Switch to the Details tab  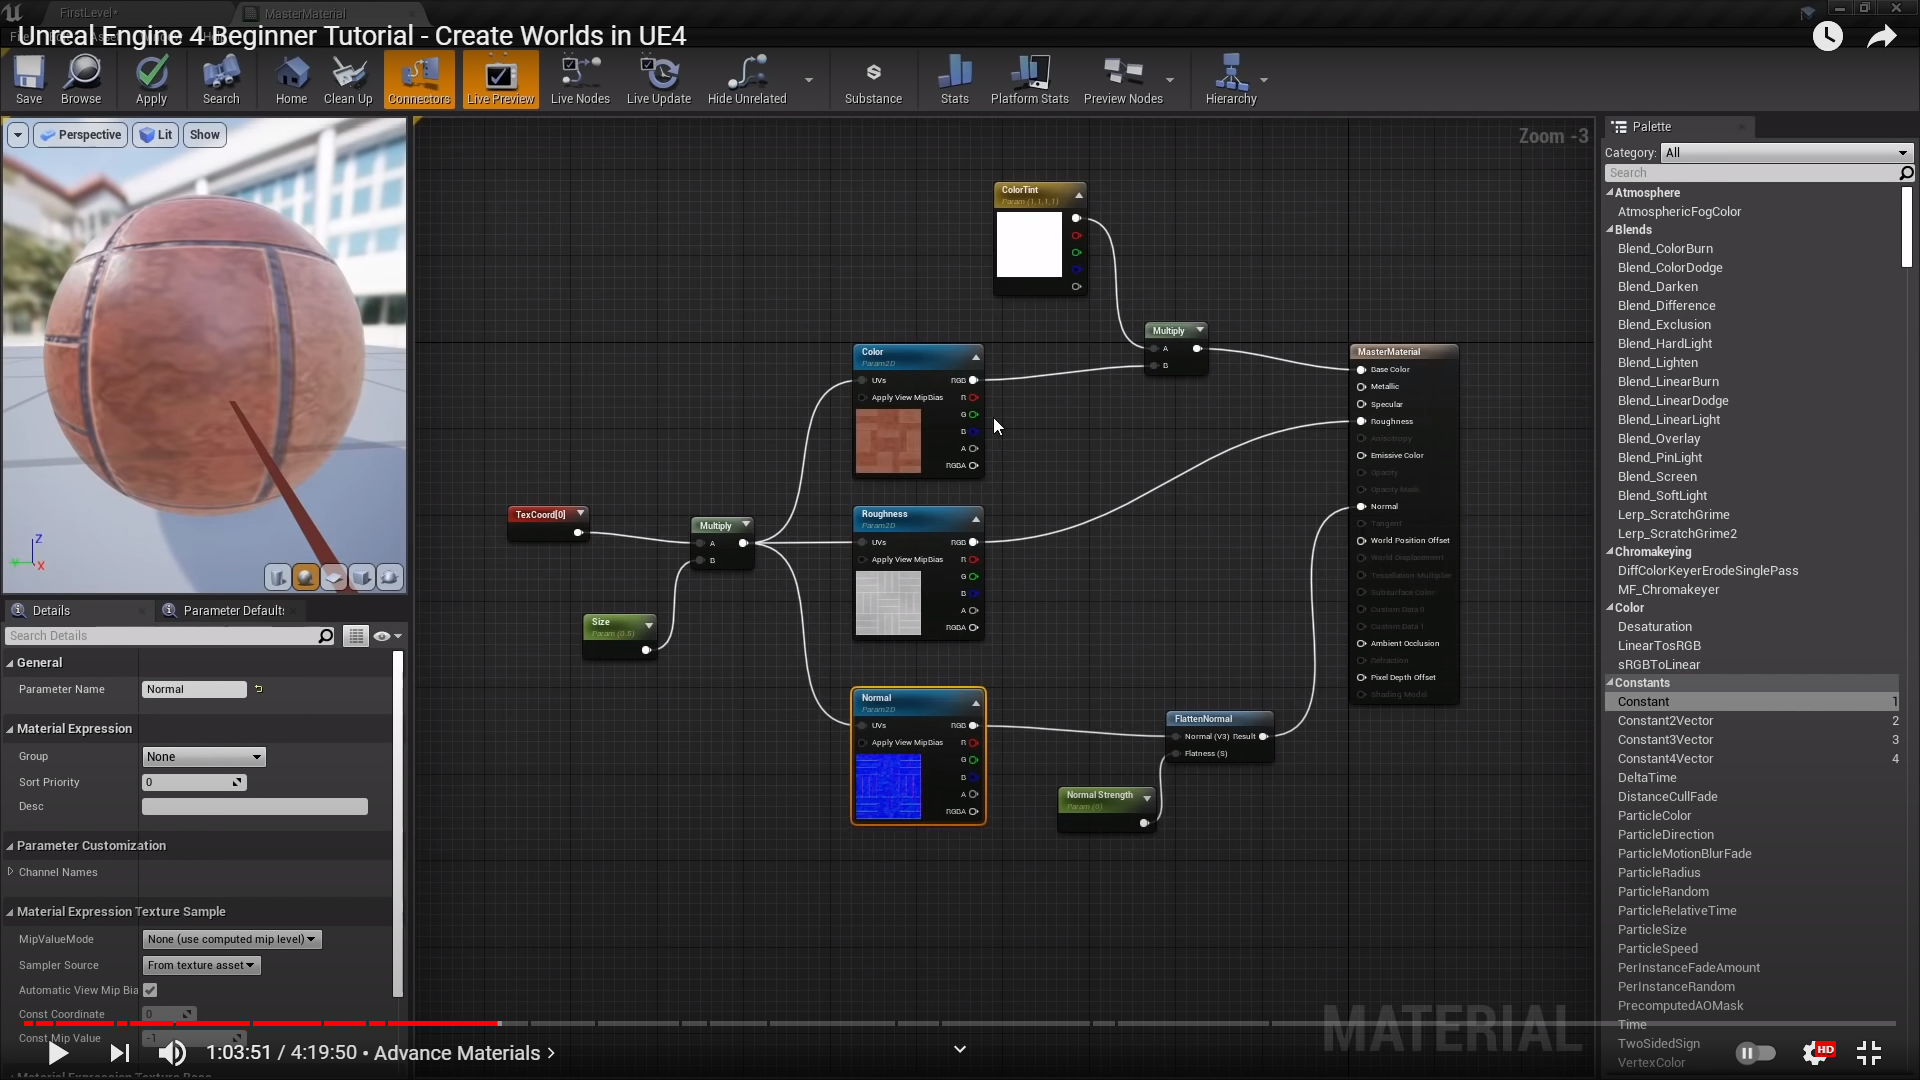pos(50,610)
